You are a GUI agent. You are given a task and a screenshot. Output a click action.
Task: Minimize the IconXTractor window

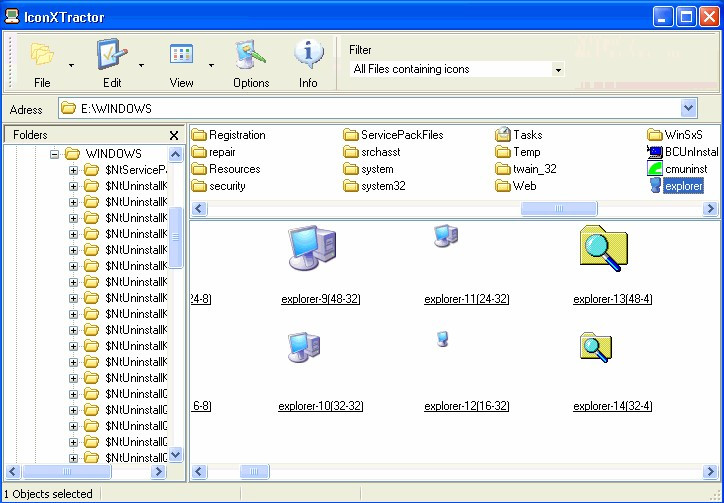[x=663, y=17]
